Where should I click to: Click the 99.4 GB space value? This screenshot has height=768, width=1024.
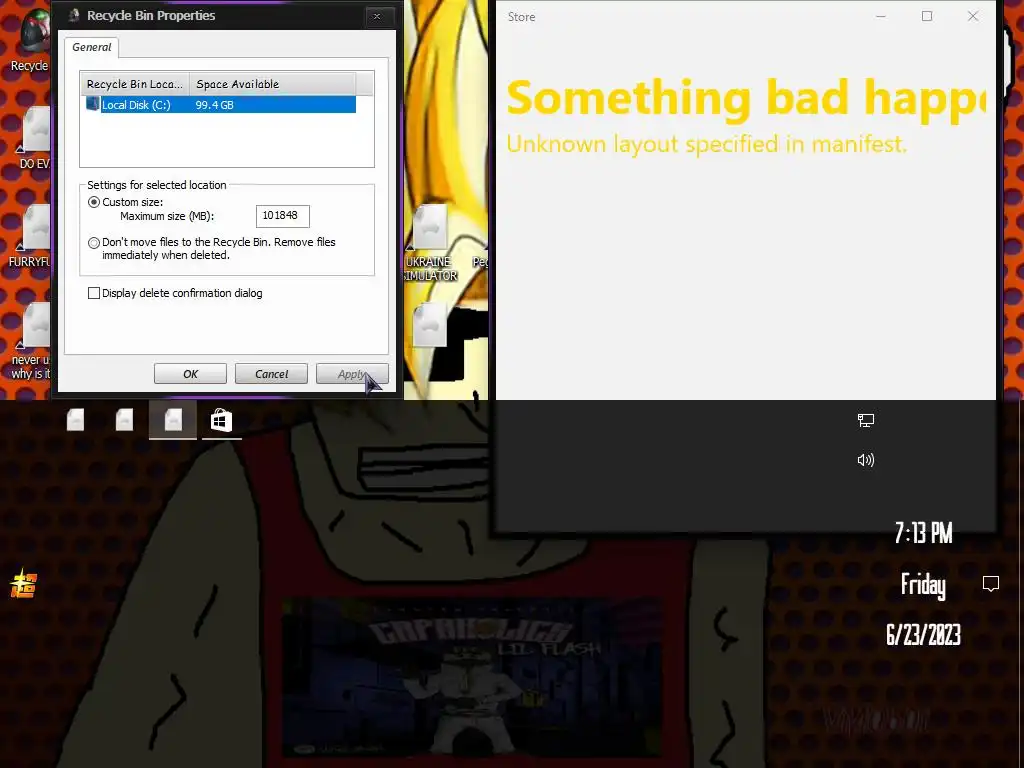pos(214,104)
